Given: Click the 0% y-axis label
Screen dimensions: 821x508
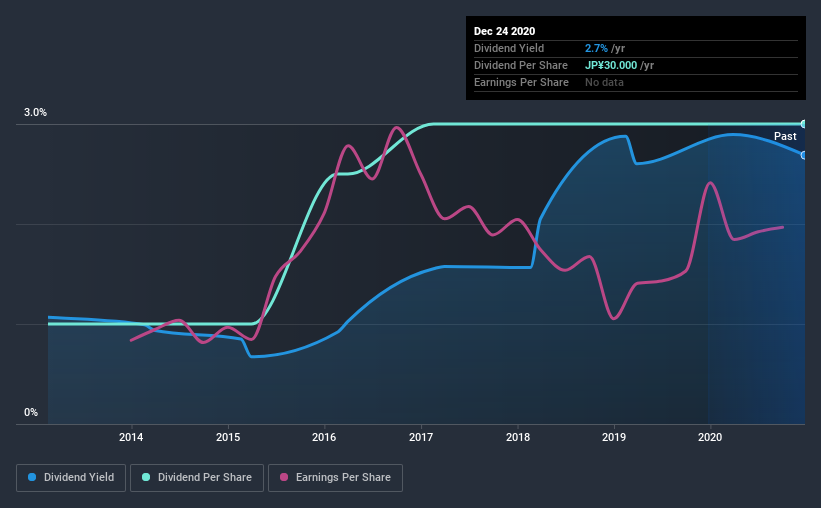Looking at the screenshot, I should [x=31, y=412].
